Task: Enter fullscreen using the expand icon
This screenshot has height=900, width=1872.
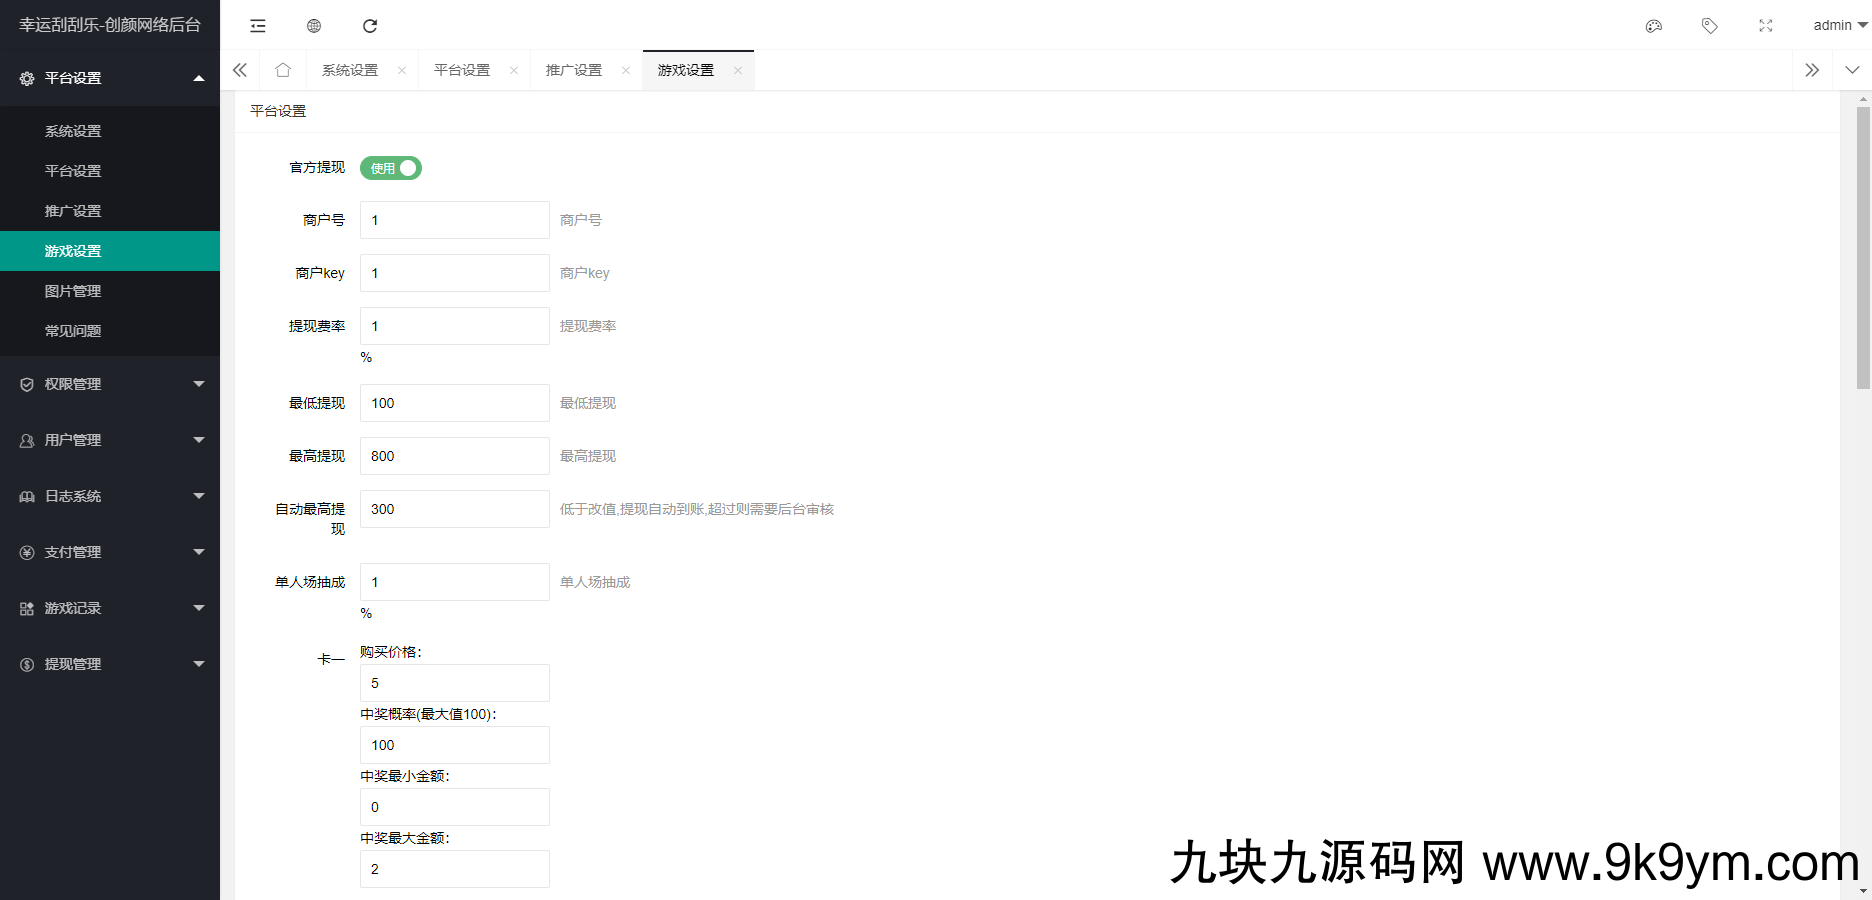Action: pos(1765,25)
